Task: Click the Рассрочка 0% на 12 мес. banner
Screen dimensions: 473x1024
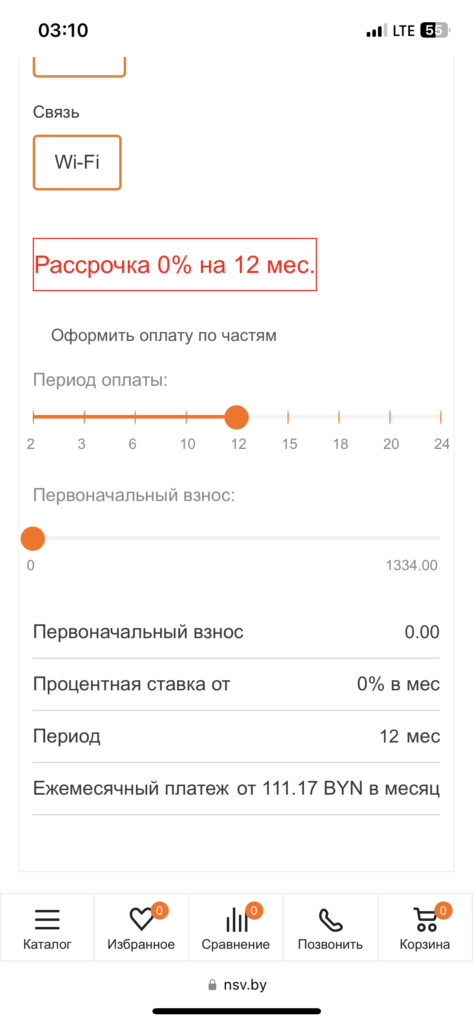Action: (174, 264)
